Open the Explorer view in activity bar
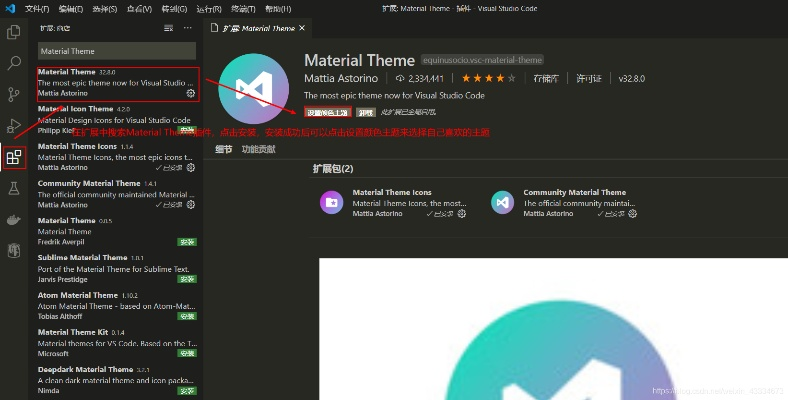 tap(14, 32)
